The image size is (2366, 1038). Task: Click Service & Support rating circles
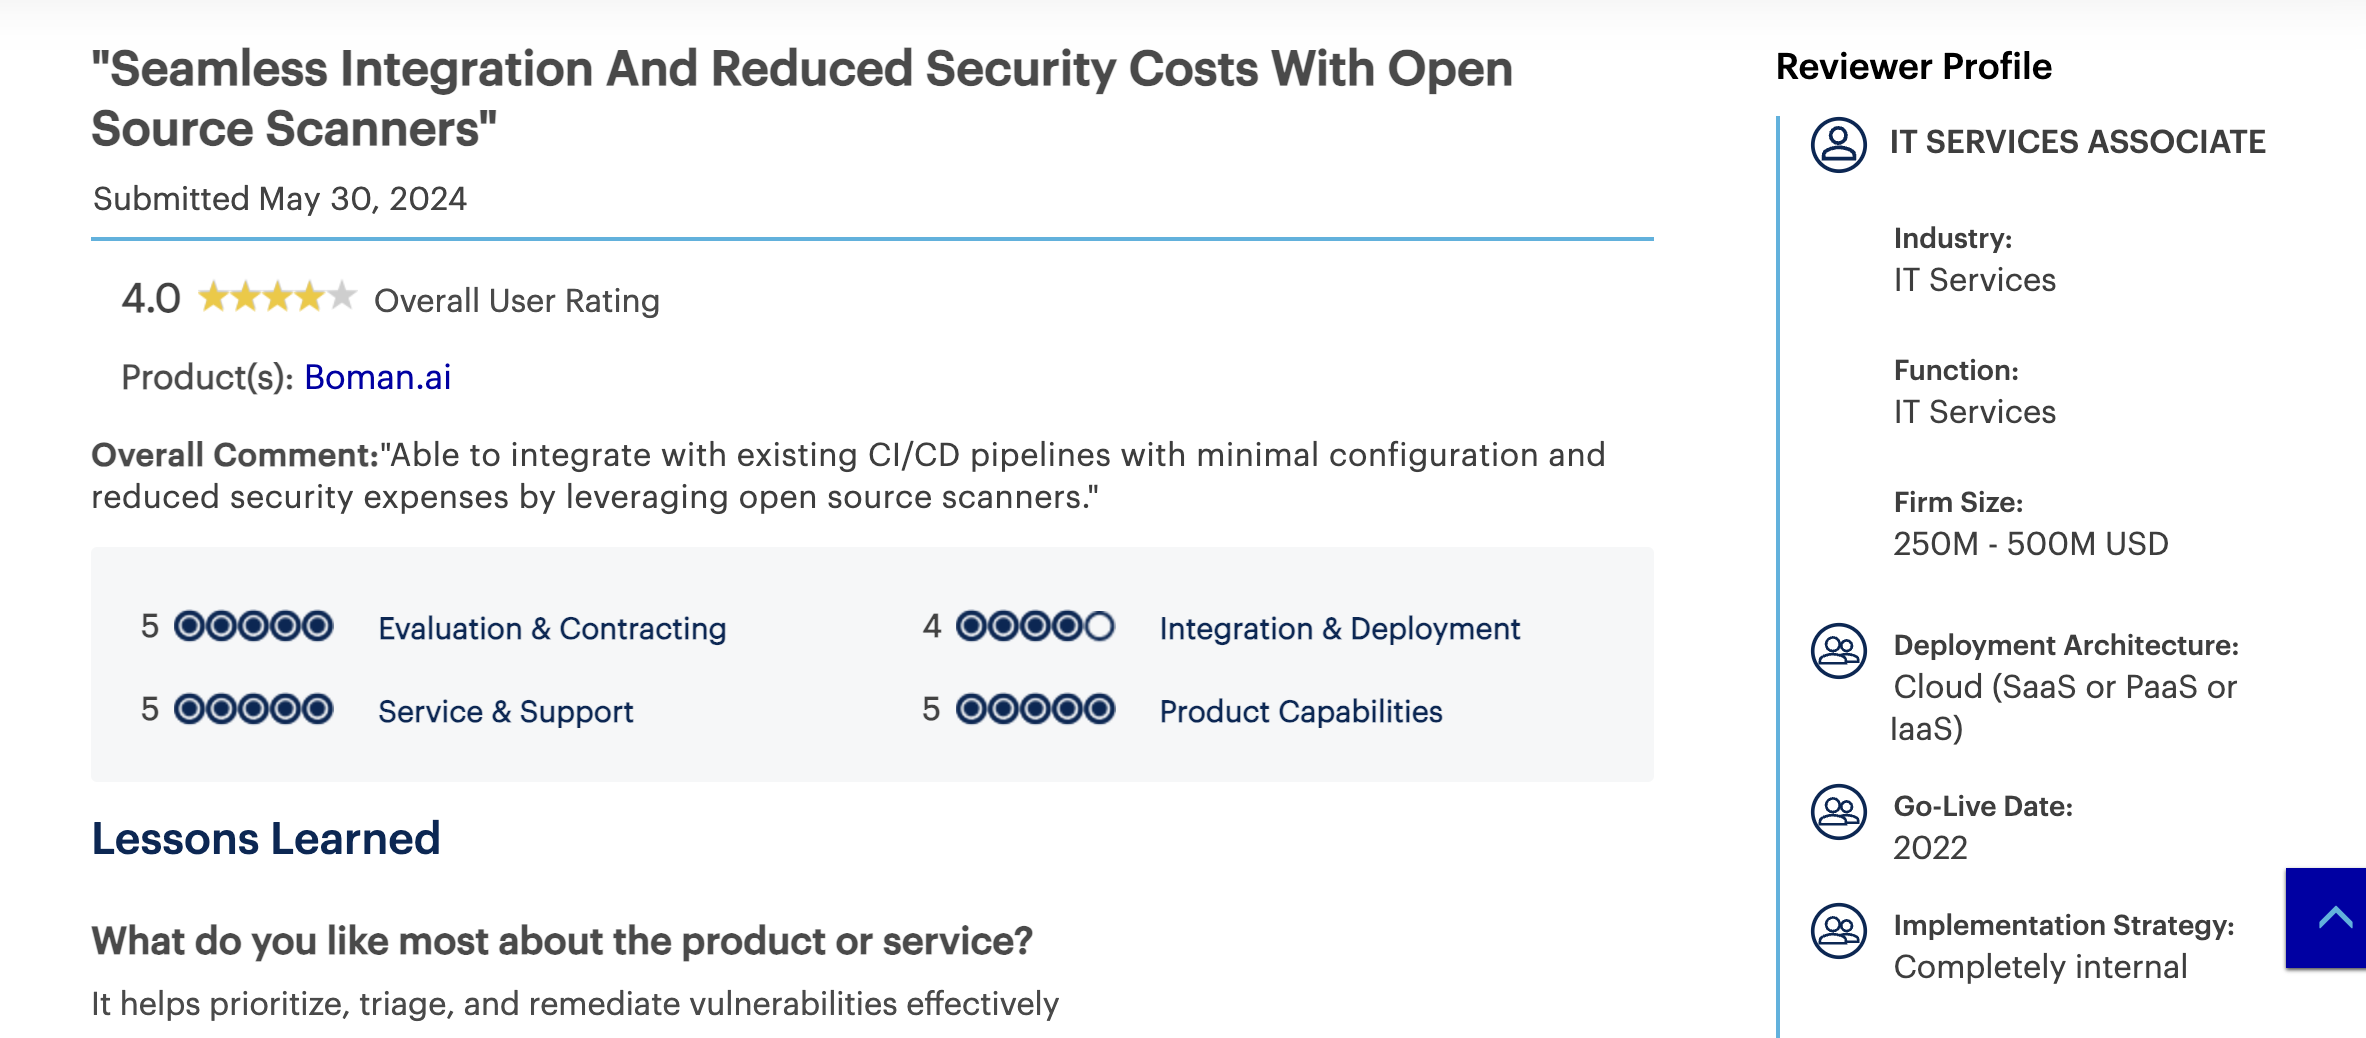[x=253, y=710]
